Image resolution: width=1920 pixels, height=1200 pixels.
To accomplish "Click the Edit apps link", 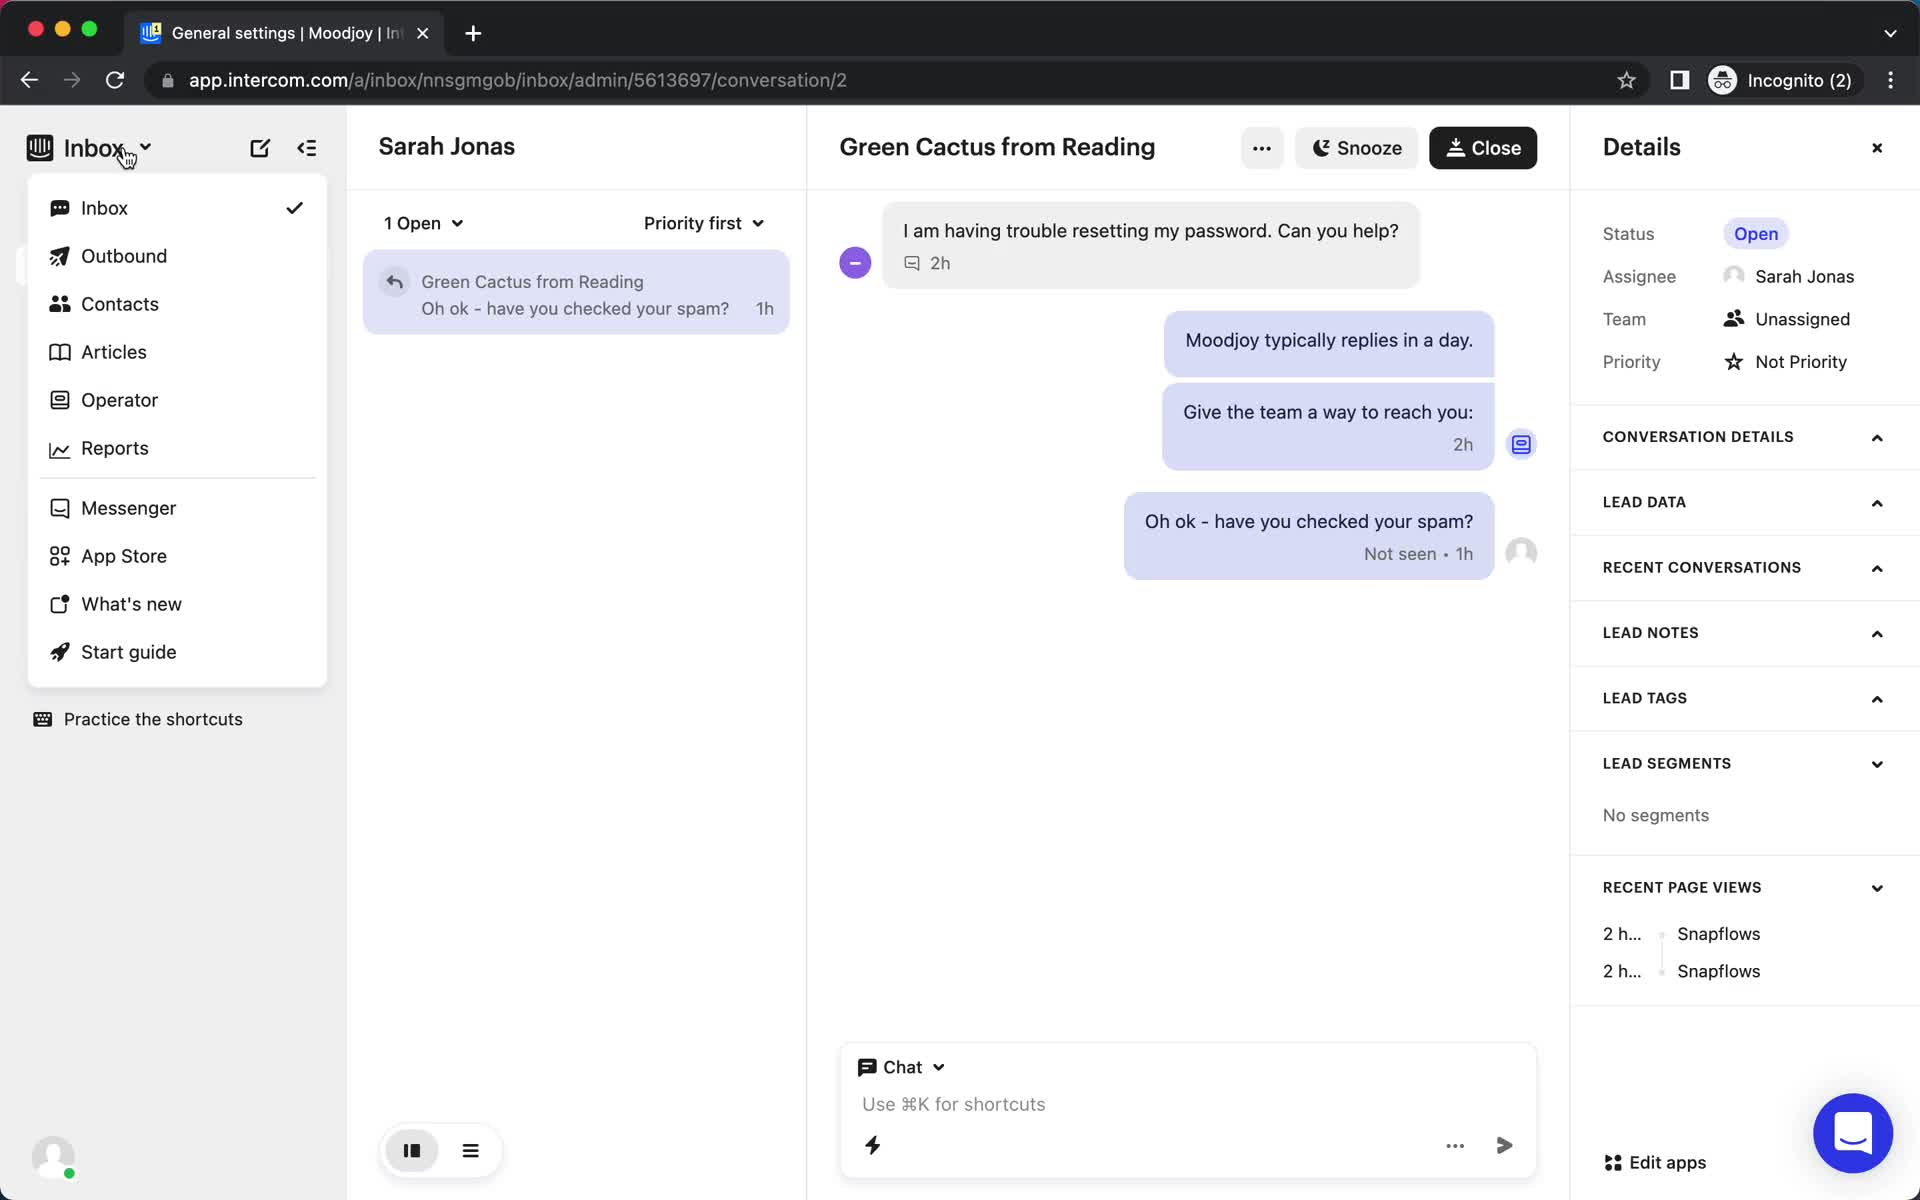I will click(1655, 1162).
